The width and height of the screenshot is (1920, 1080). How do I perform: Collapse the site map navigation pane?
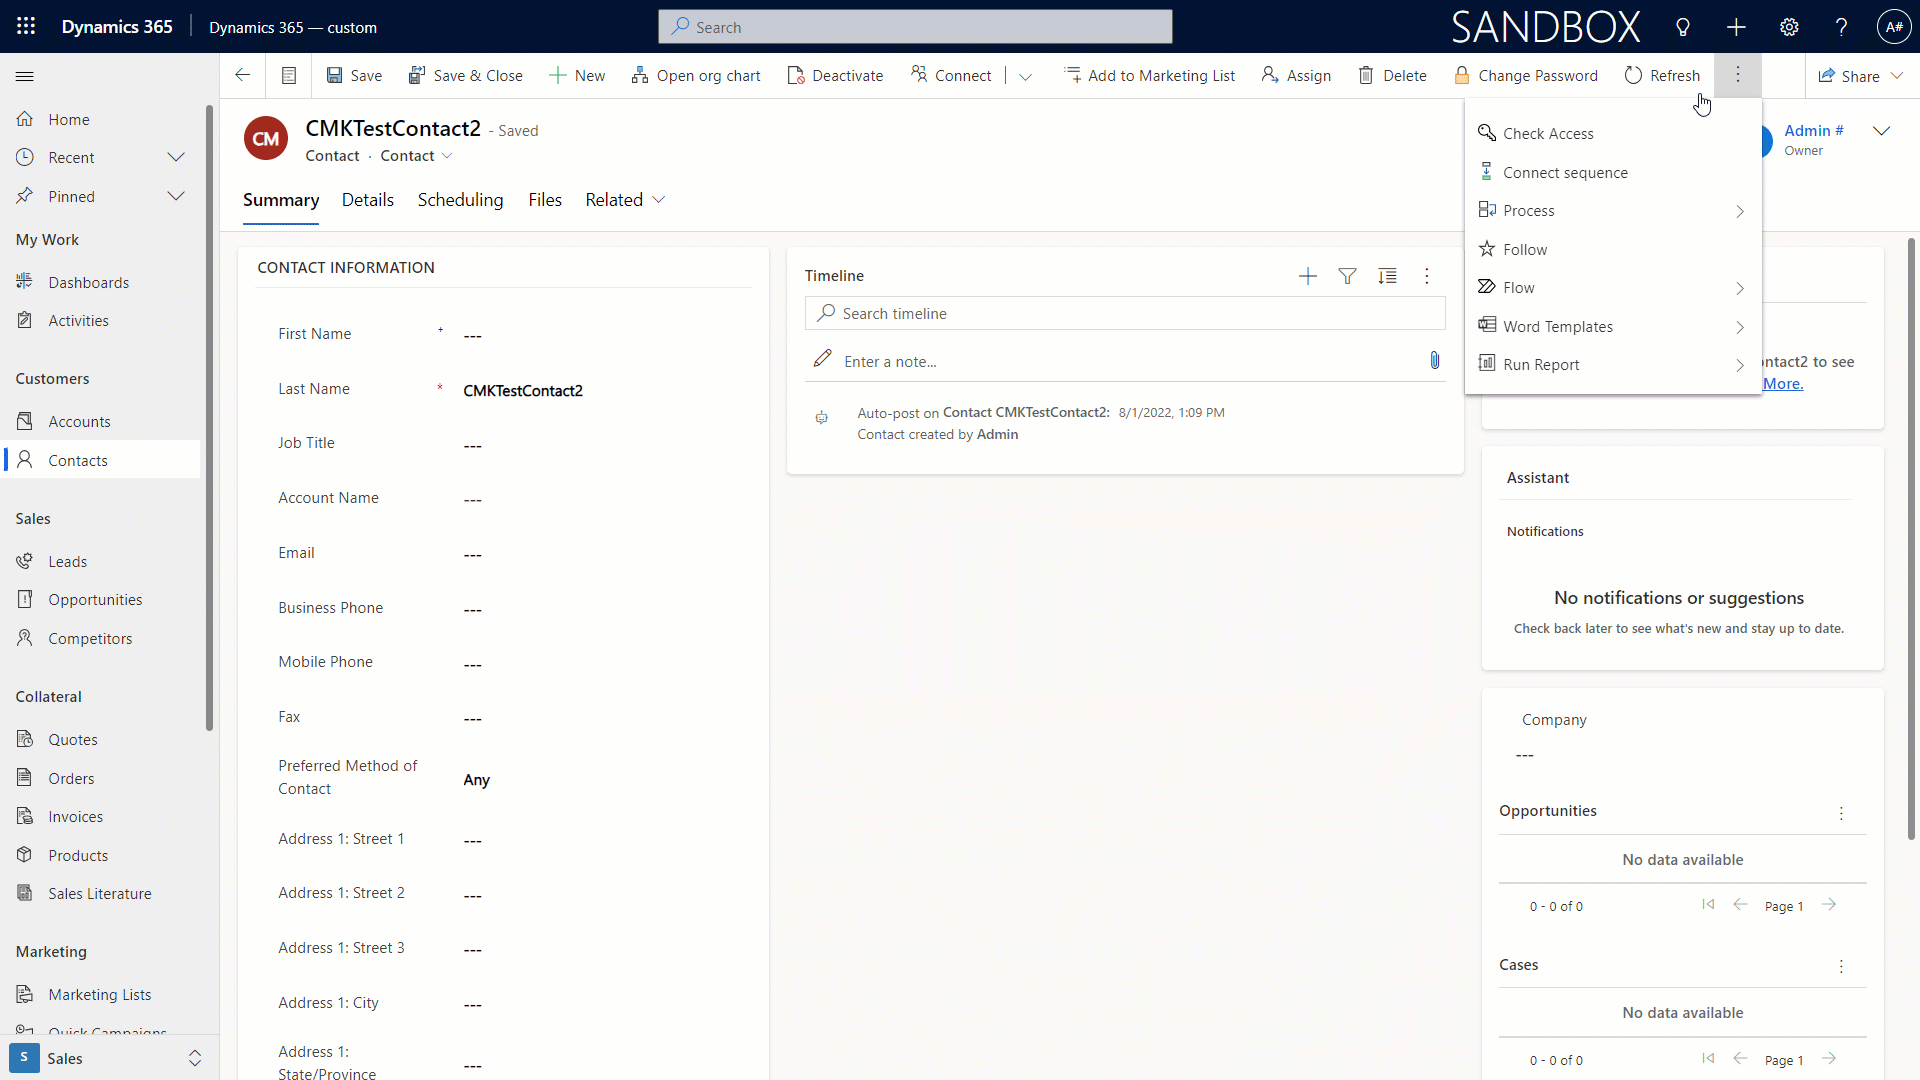click(x=24, y=75)
